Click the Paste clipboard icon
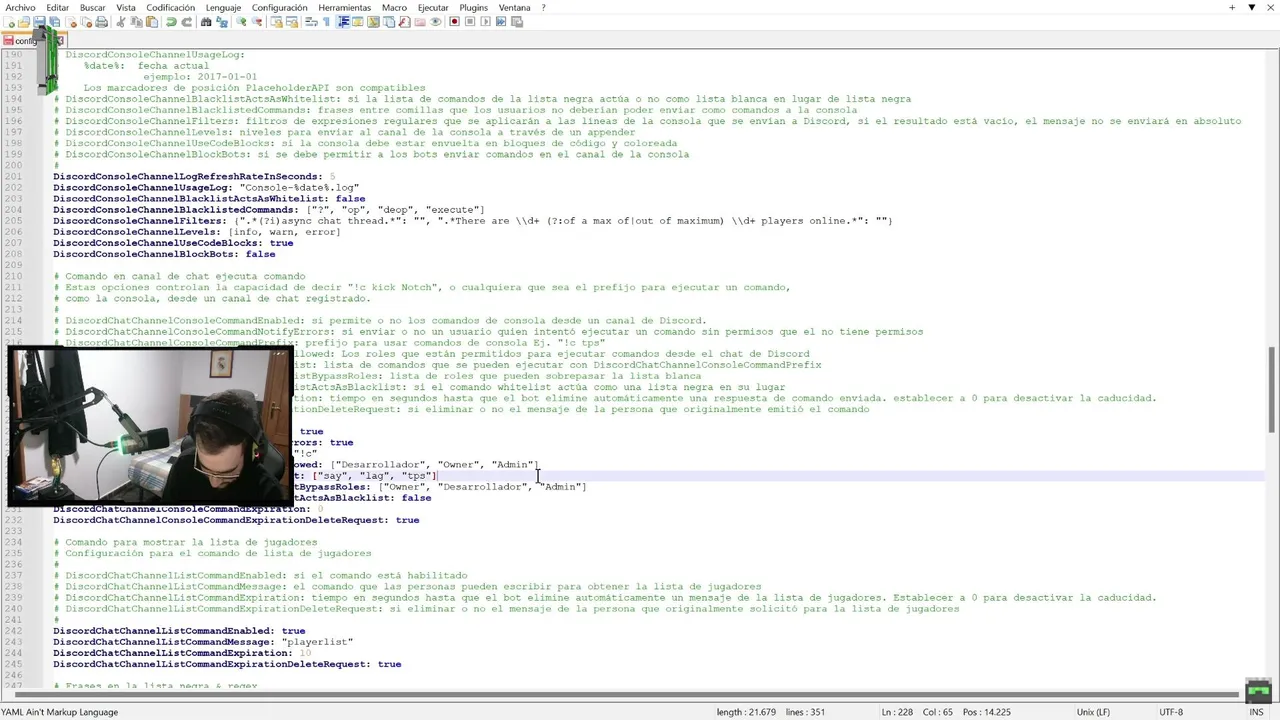The width and height of the screenshot is (1280, 720). pos(152,21)
